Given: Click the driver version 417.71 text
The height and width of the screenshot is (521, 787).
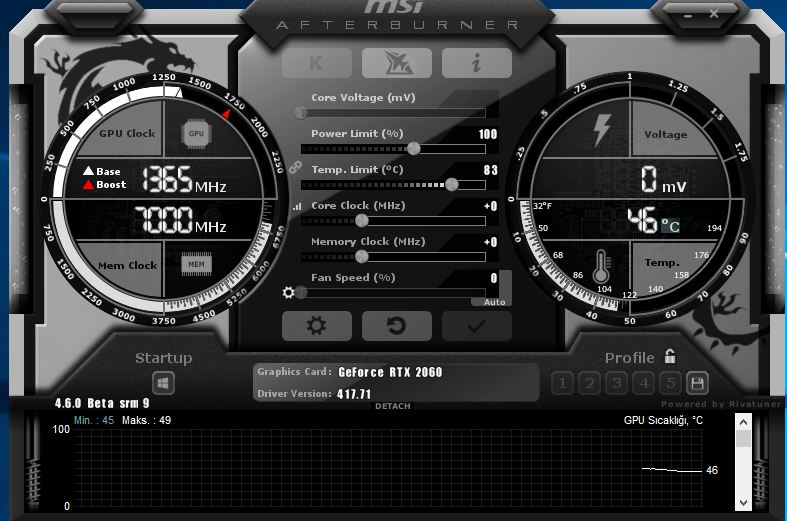Looking at the screenshot, I should tap(354, 394).
